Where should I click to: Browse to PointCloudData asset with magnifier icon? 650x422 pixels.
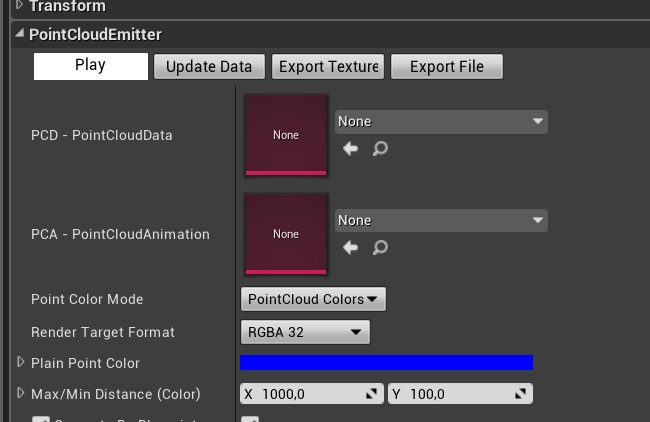pyautogui.click(x=380, y=148)
